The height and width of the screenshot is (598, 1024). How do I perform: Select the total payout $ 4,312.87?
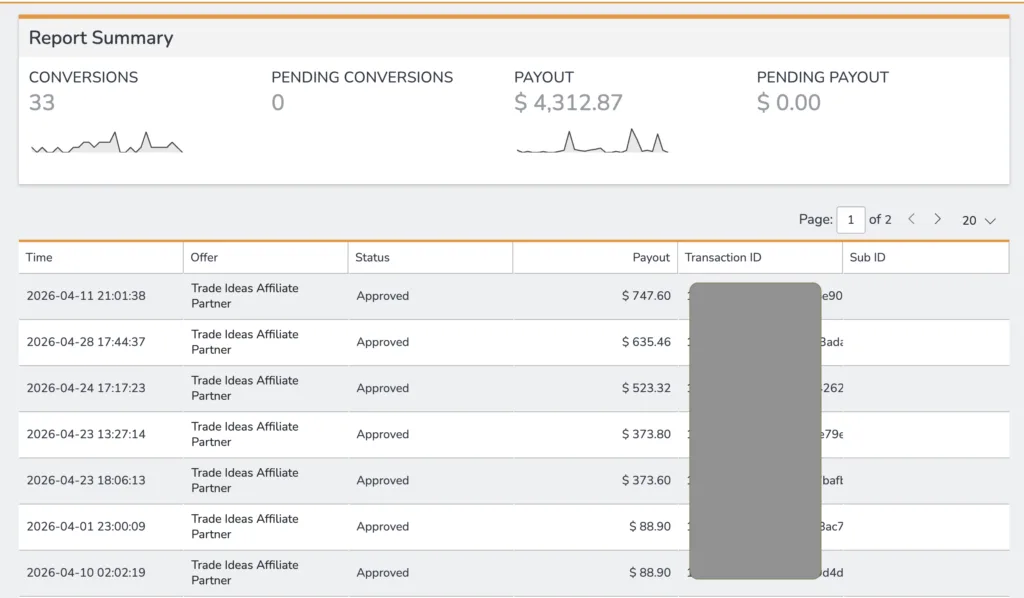(x=568, y=102)
